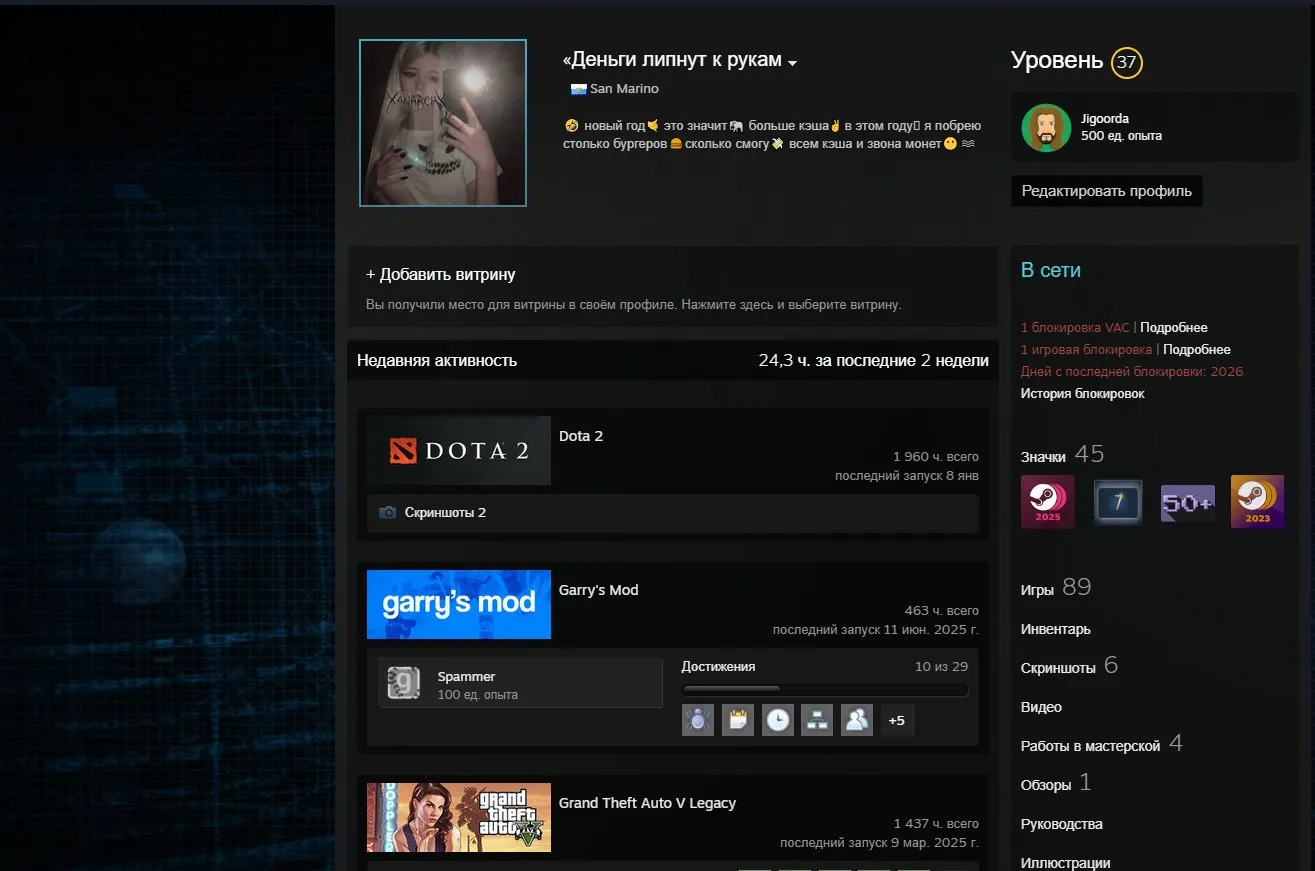Select Инвентарь in the sidebar
This screenshot has width=1315, height=871.
pyautogui.click(x=1053, y=629)
